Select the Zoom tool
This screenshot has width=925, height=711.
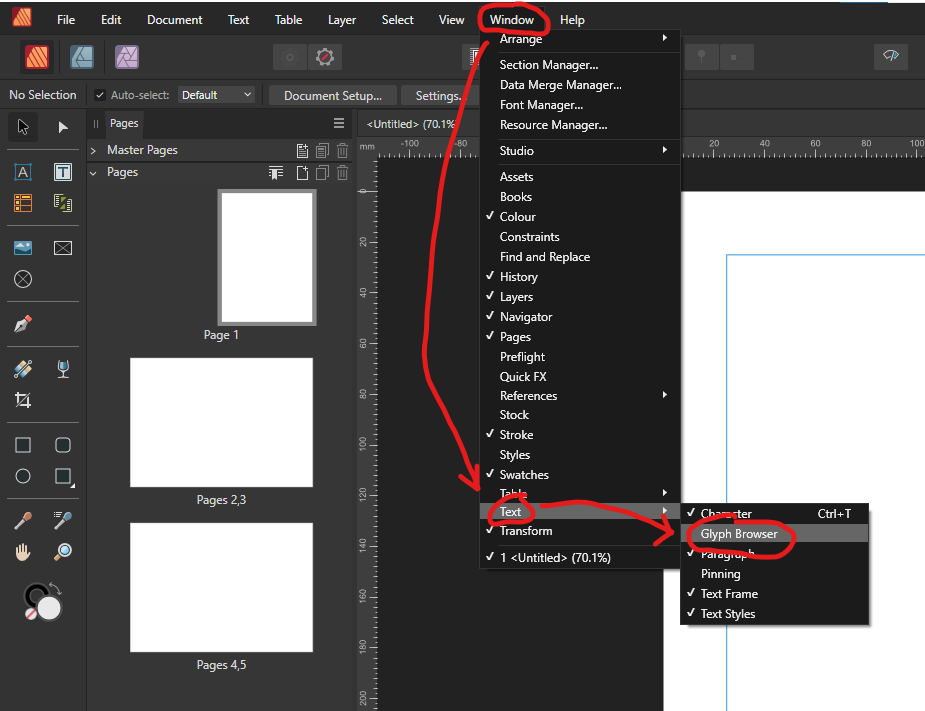coord(62,553)
